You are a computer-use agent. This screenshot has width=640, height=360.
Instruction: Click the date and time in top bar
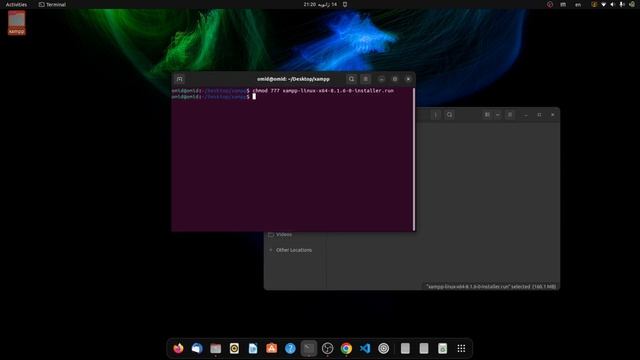pos(320,4)
